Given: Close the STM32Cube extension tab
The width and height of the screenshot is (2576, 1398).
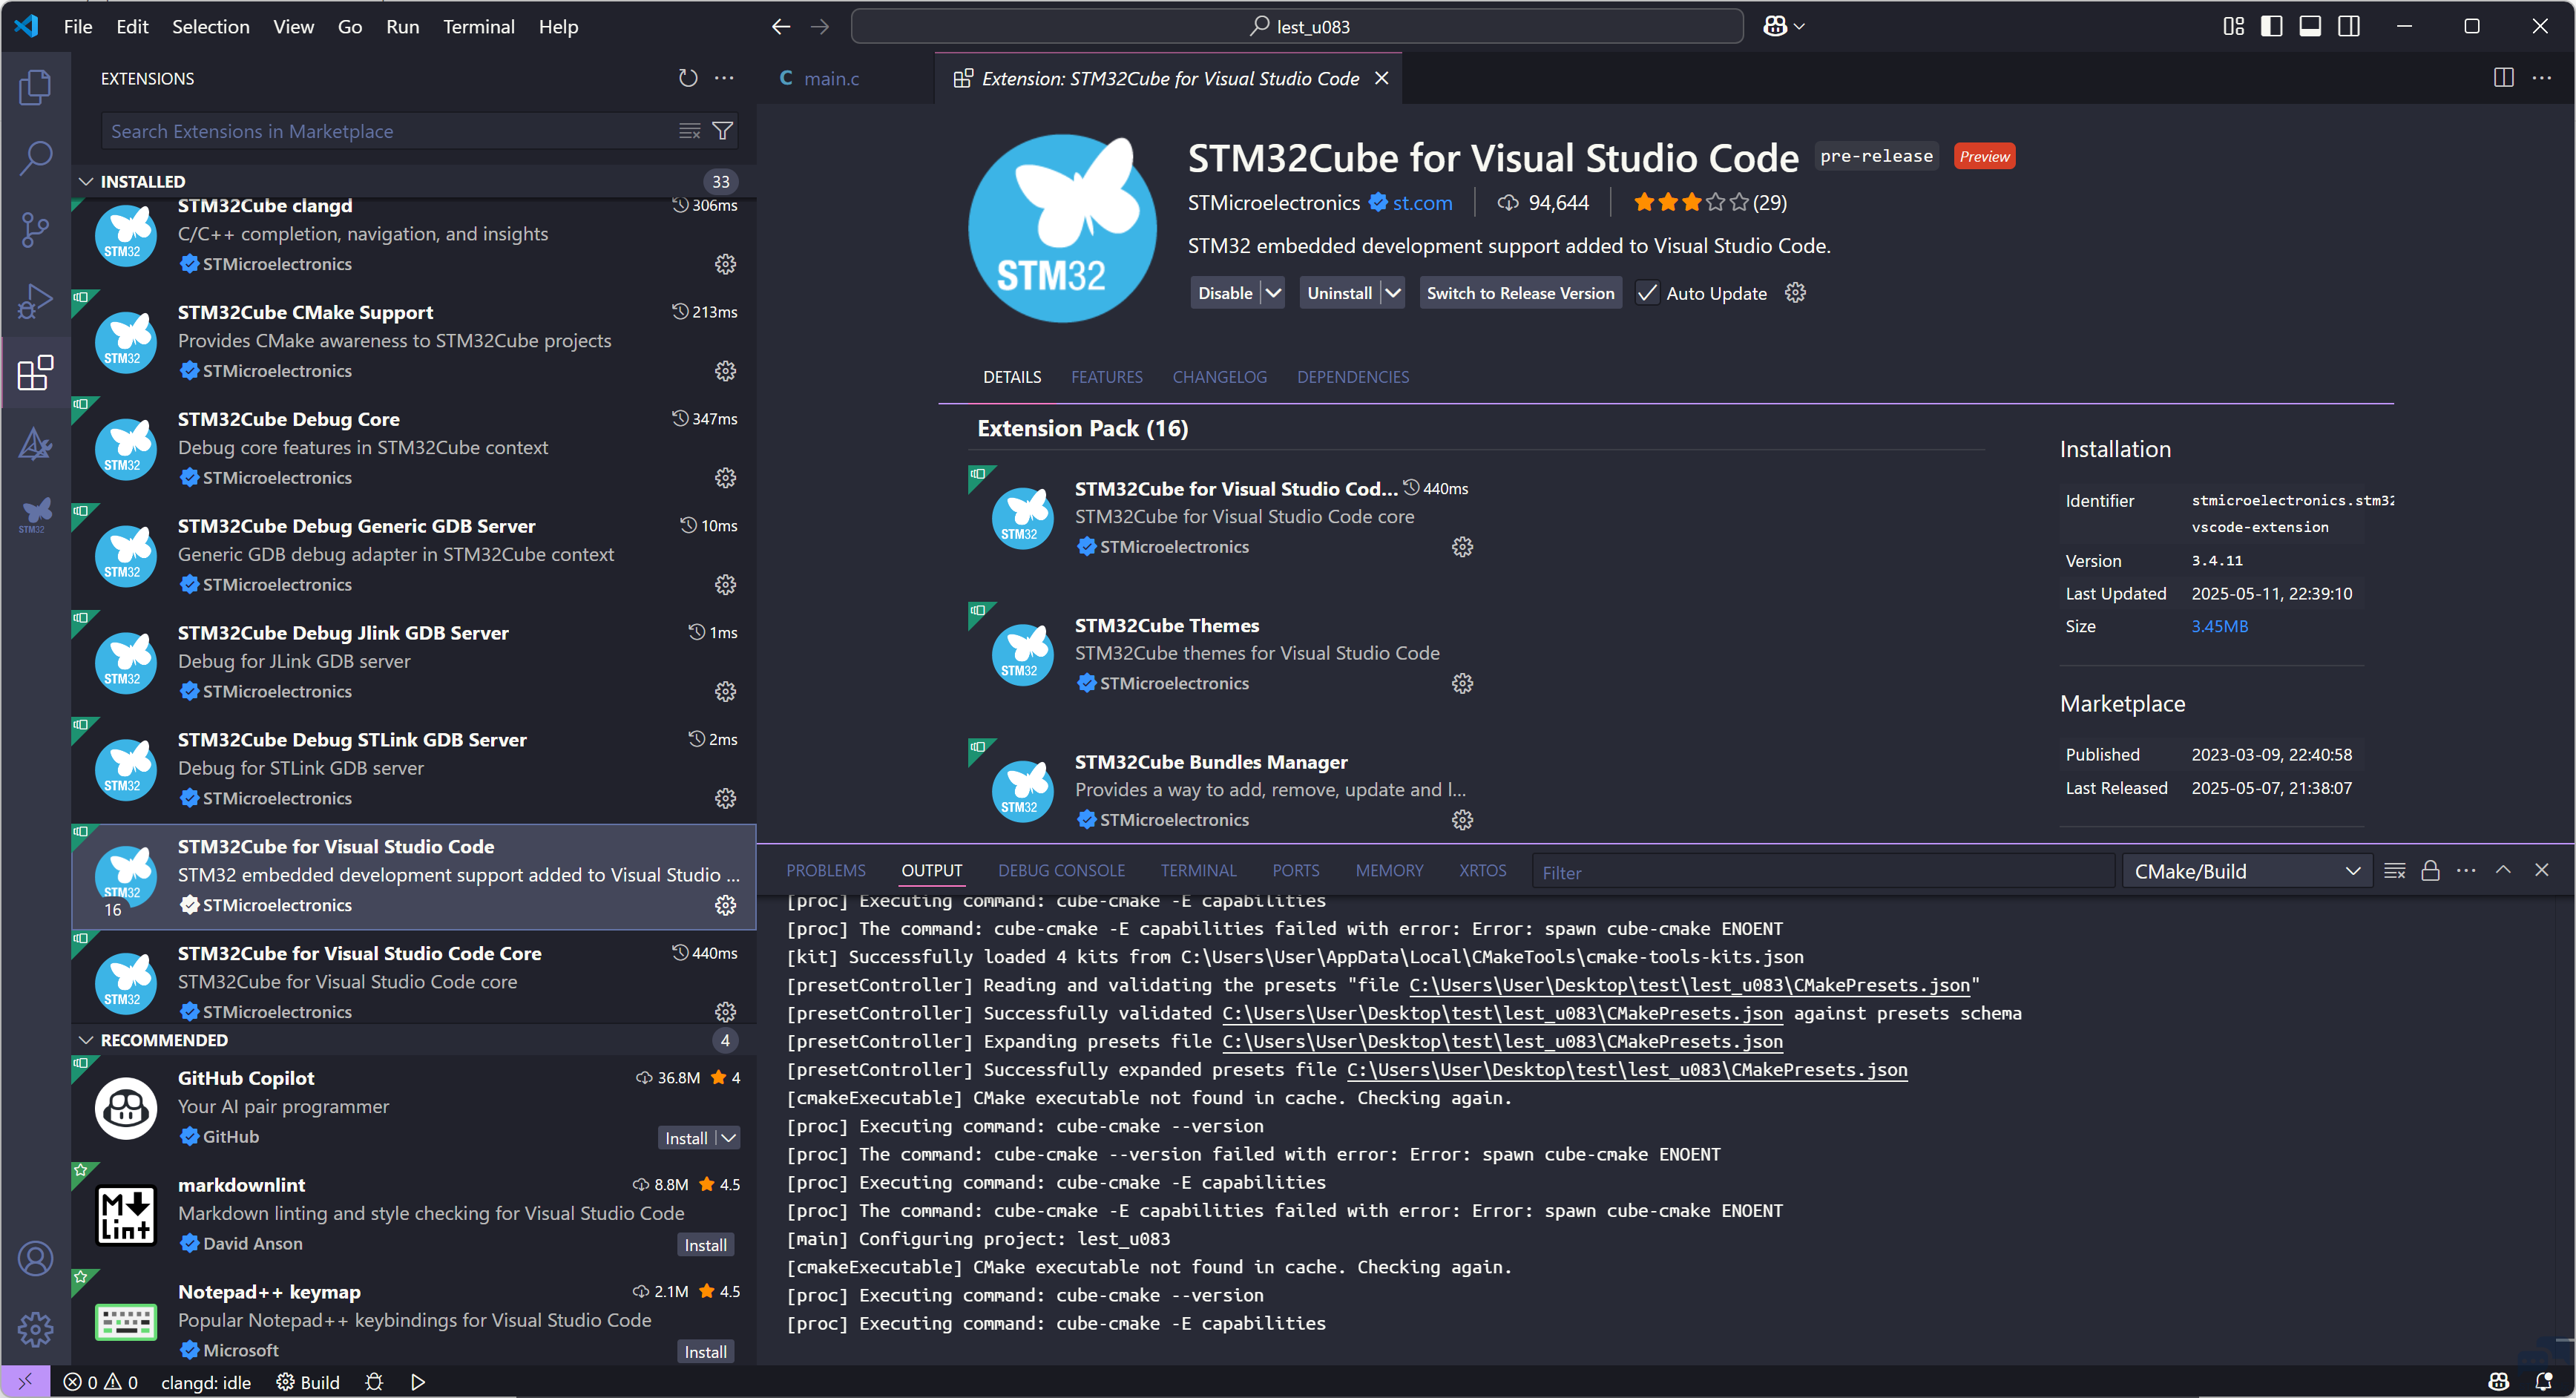Looking at the screenshot, I should pos(1382,78).
